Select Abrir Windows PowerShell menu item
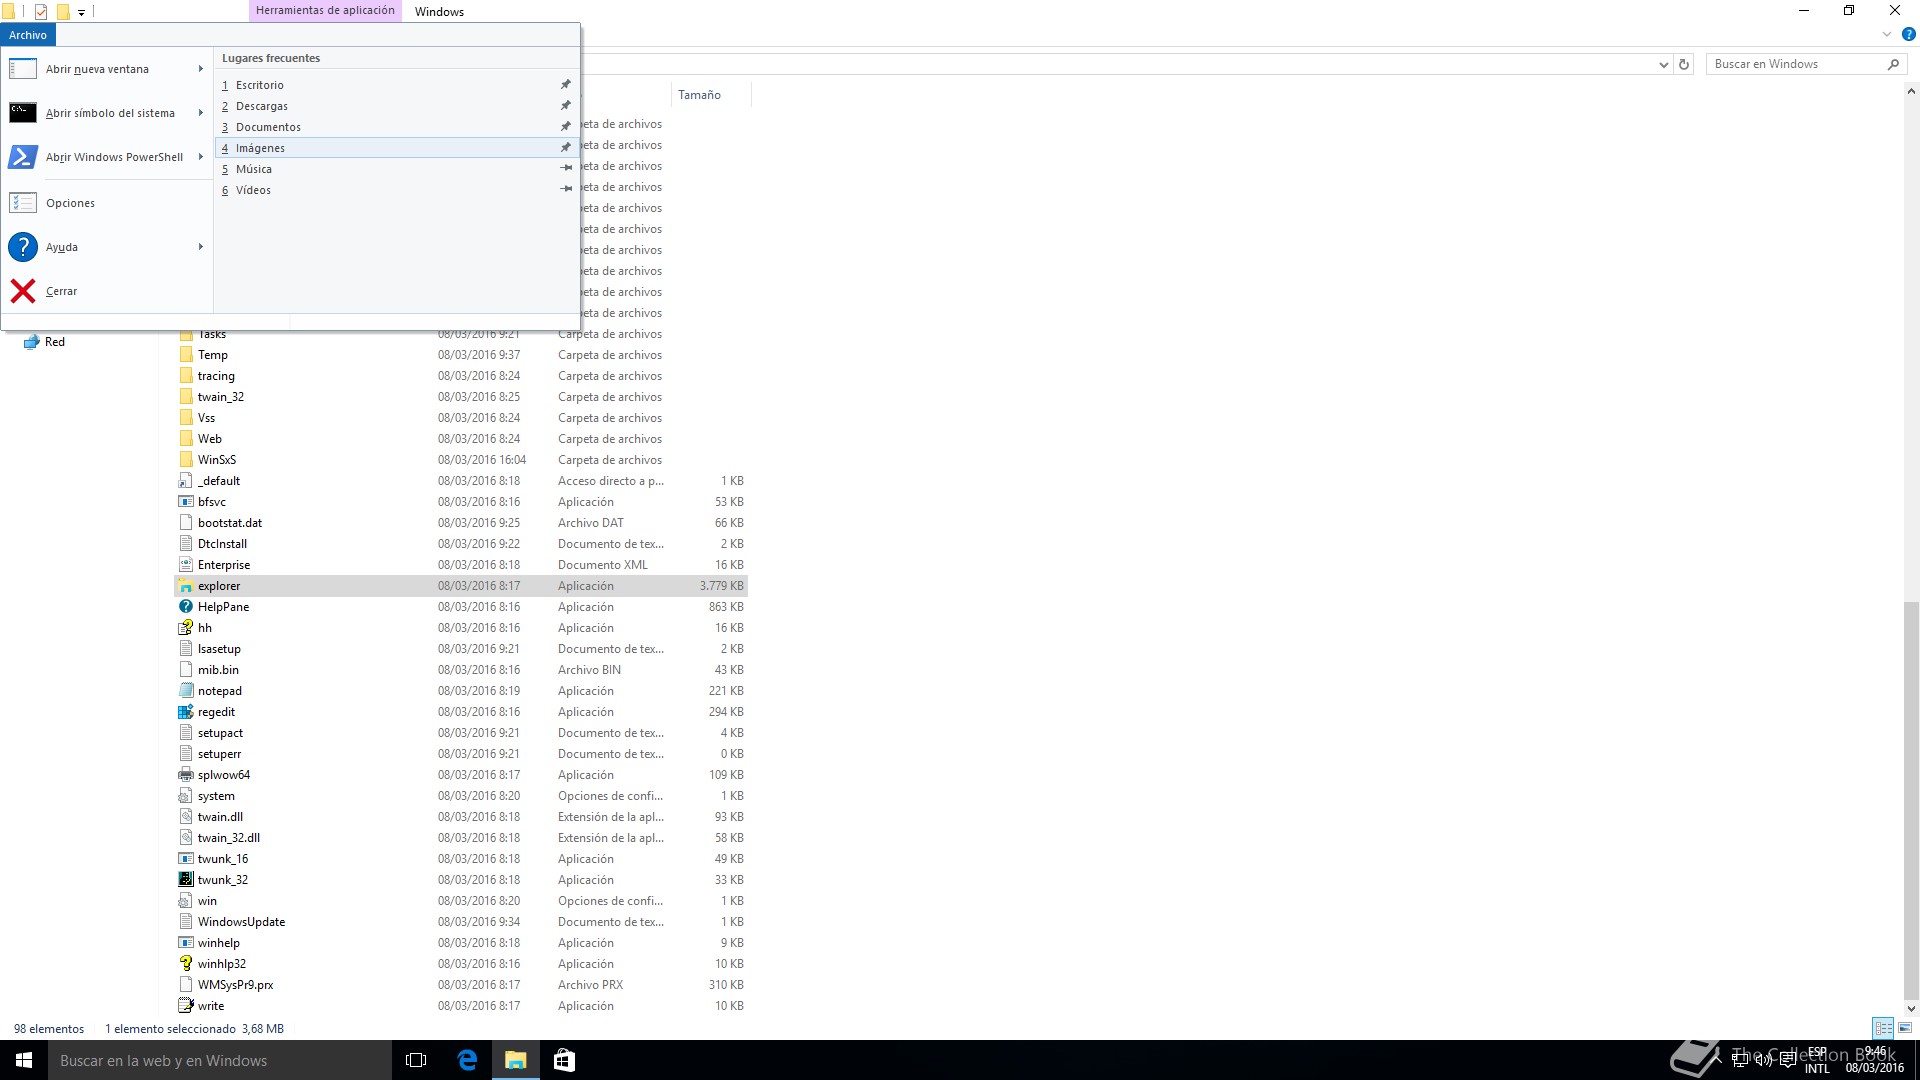 pyautogui.click(x=107, y=157)
